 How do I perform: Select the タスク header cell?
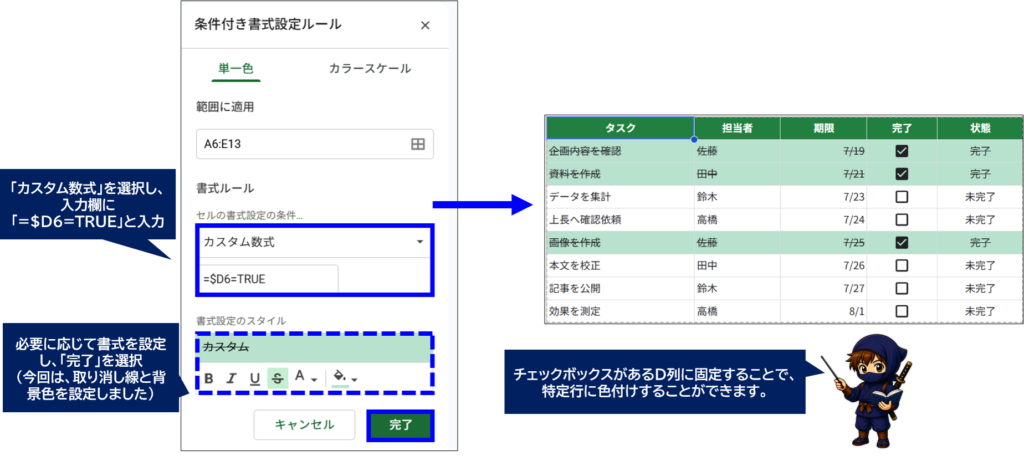point(620,129)
